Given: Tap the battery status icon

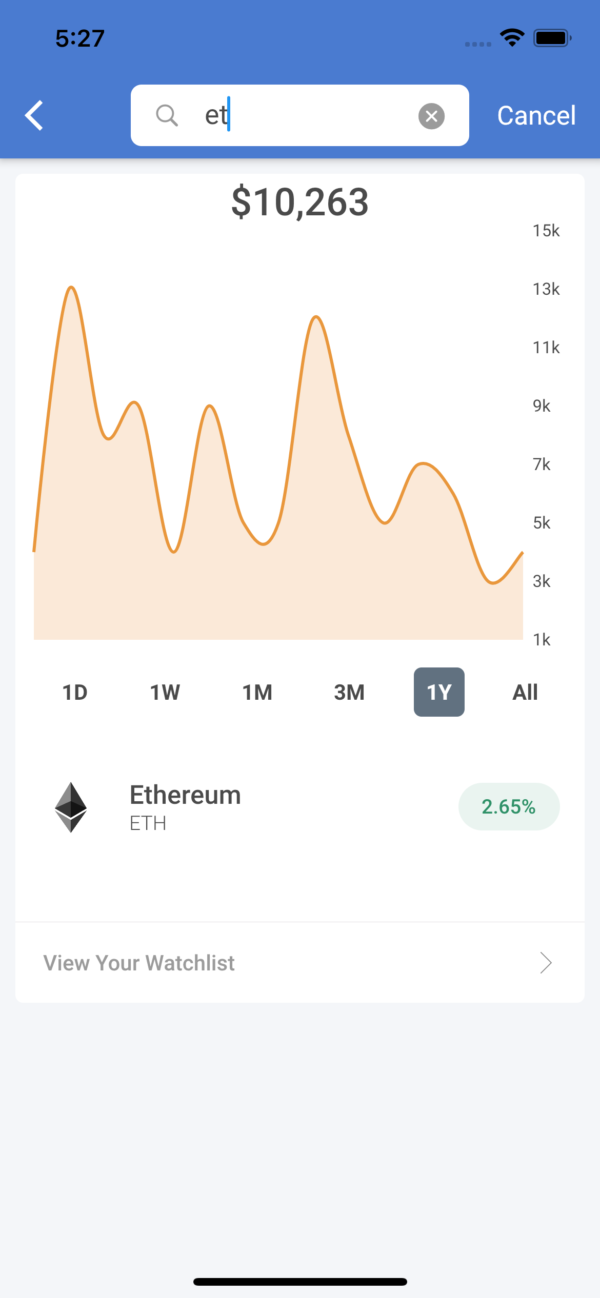Looking at the screenshot, I should point(552,38).
